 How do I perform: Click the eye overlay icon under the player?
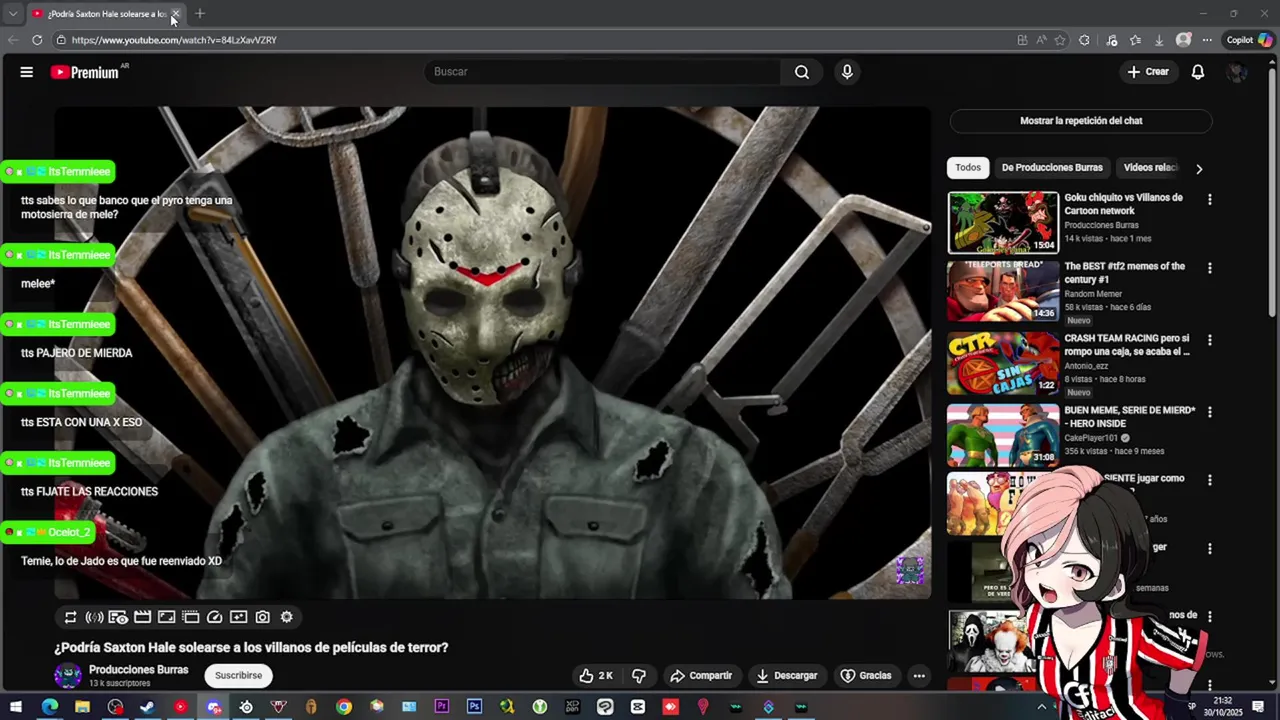tap(118, 618)
